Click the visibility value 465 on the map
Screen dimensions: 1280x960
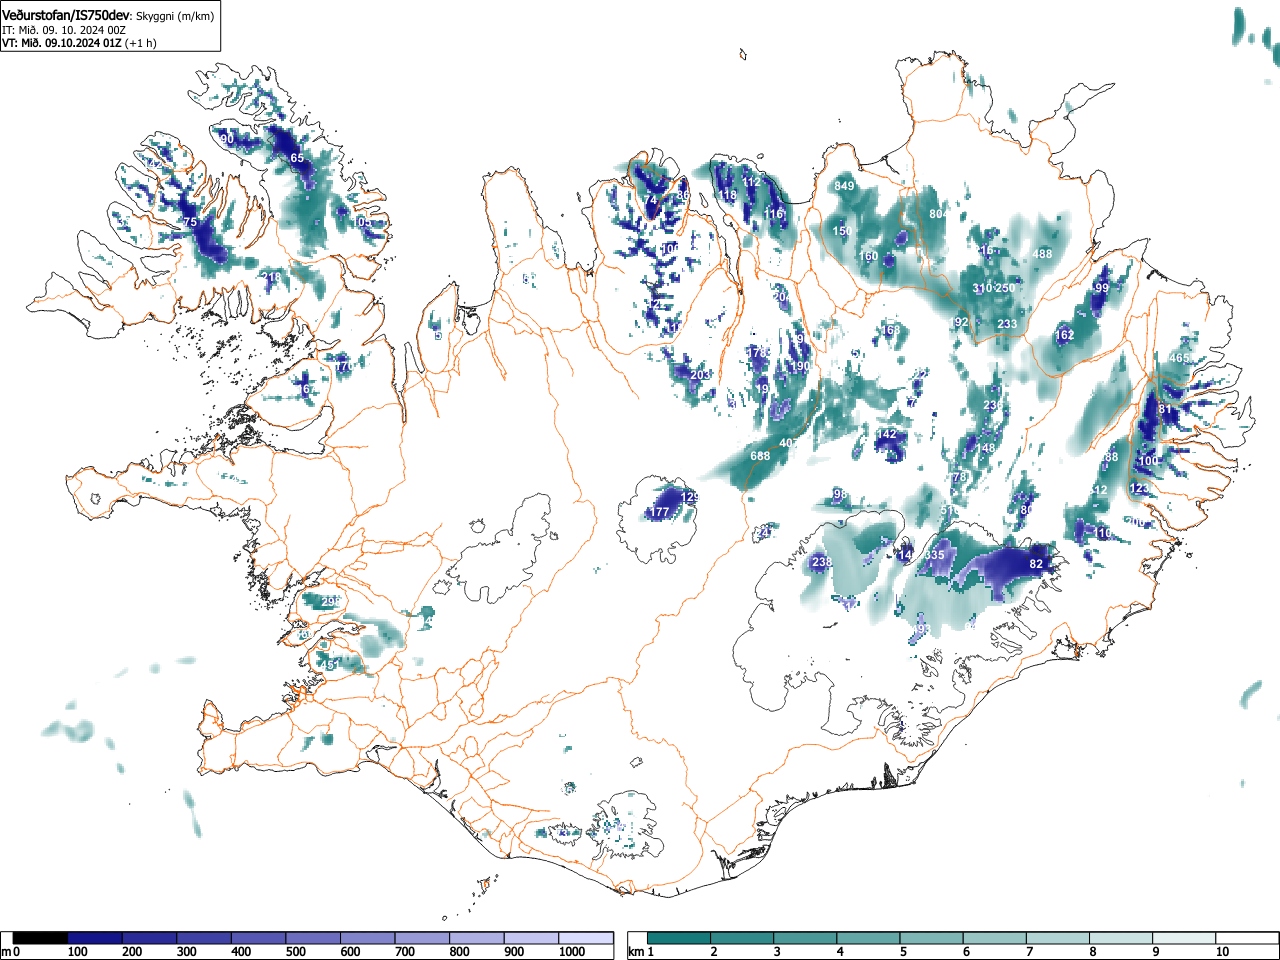[x=1179, y=358]
